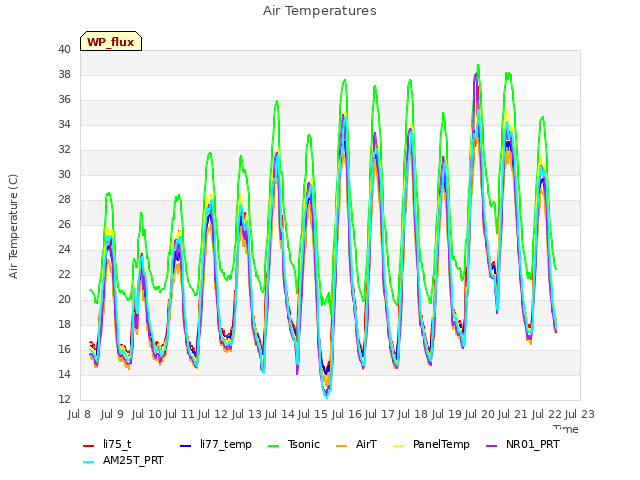Click the 40 y-axis tick label
Viewport: 640px width, 480px height.
[x=64, y=49]
